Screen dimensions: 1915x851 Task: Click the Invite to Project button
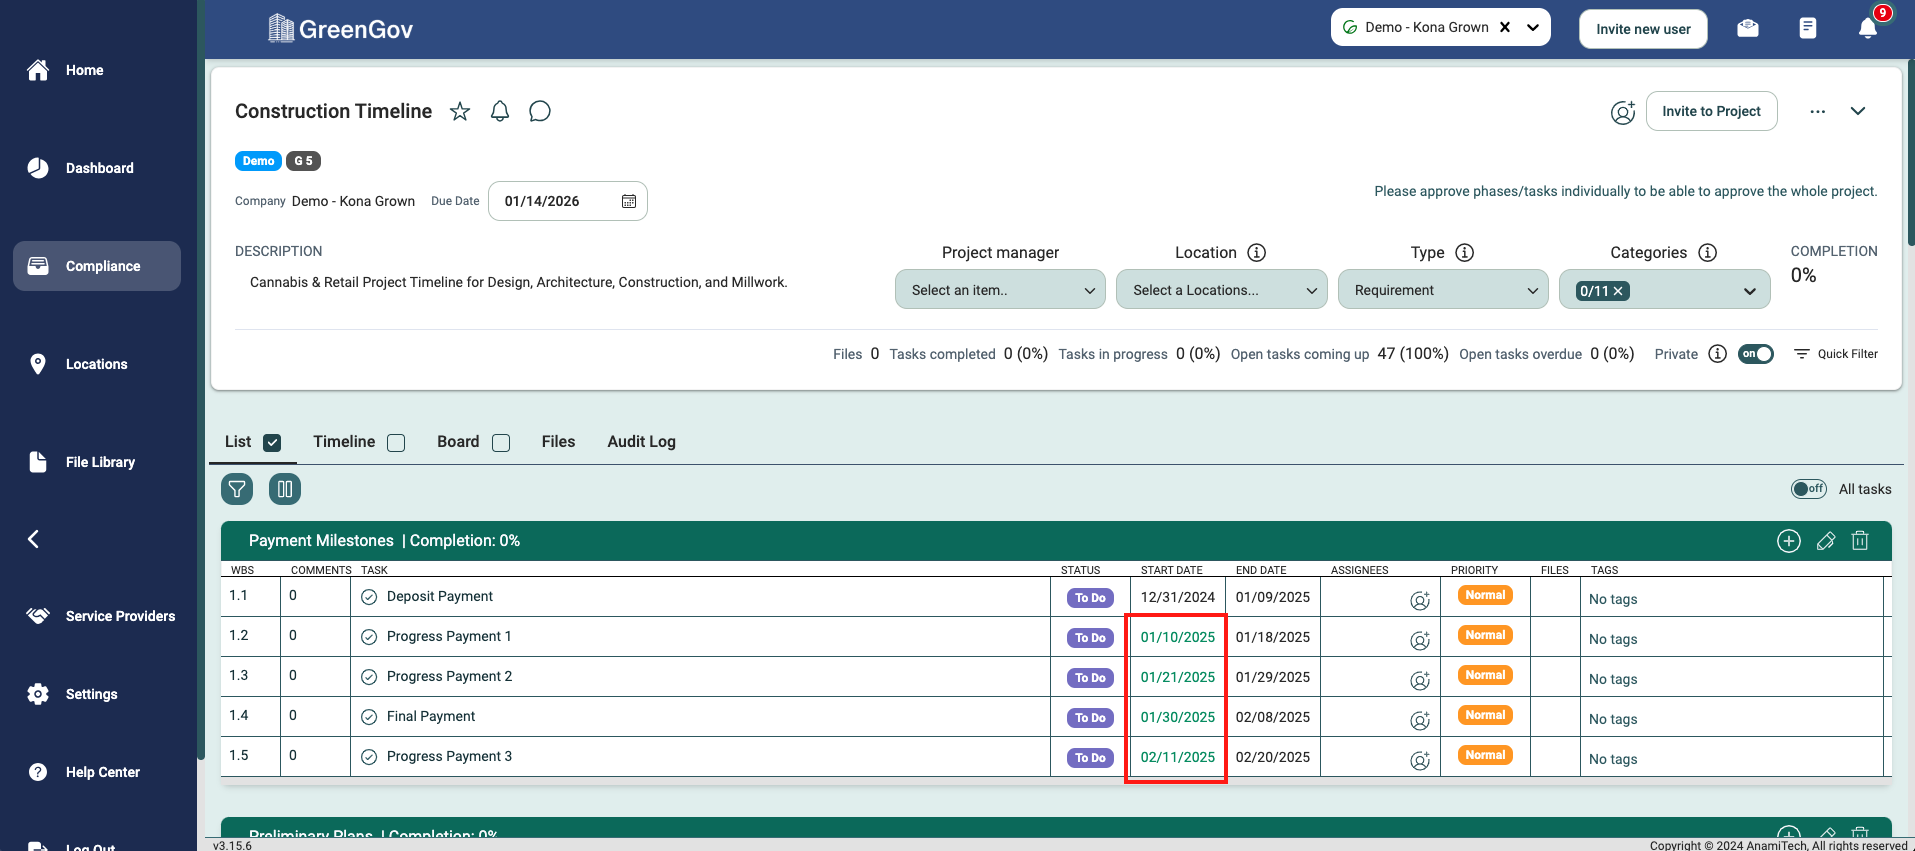click(x=1711, y=111)
